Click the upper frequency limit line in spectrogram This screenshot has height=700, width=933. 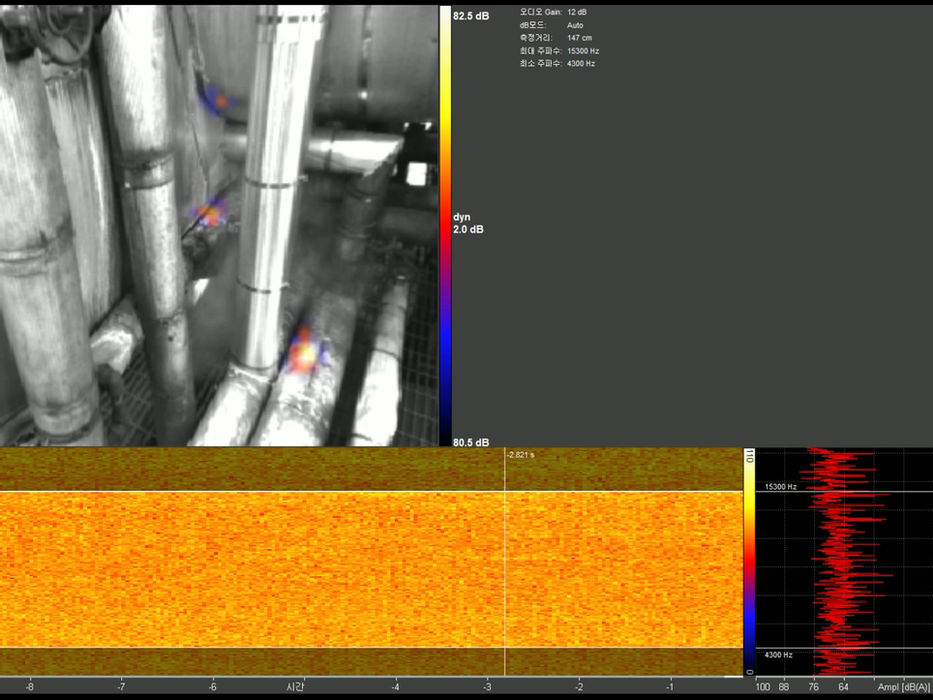tap(371, 492)
